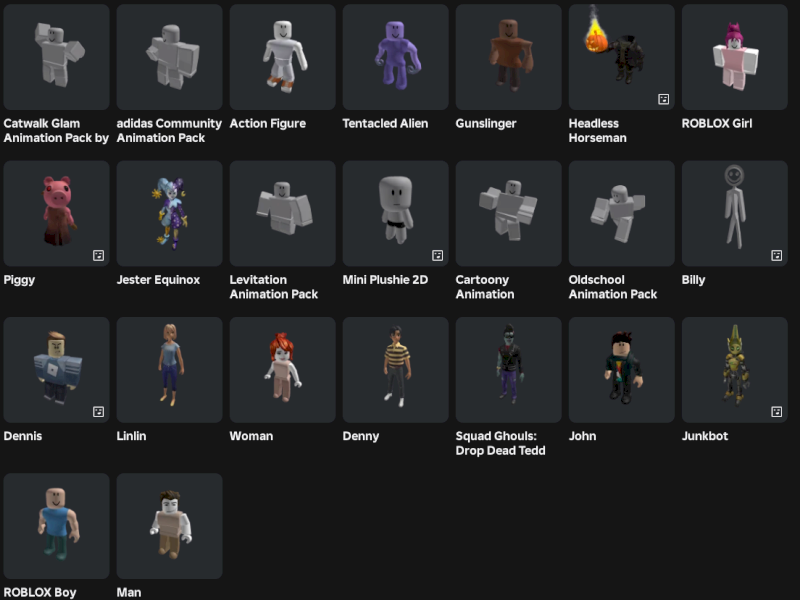Click the bundle badge icon on Dennis
The image size is (800, 600).
pos(98,412)
